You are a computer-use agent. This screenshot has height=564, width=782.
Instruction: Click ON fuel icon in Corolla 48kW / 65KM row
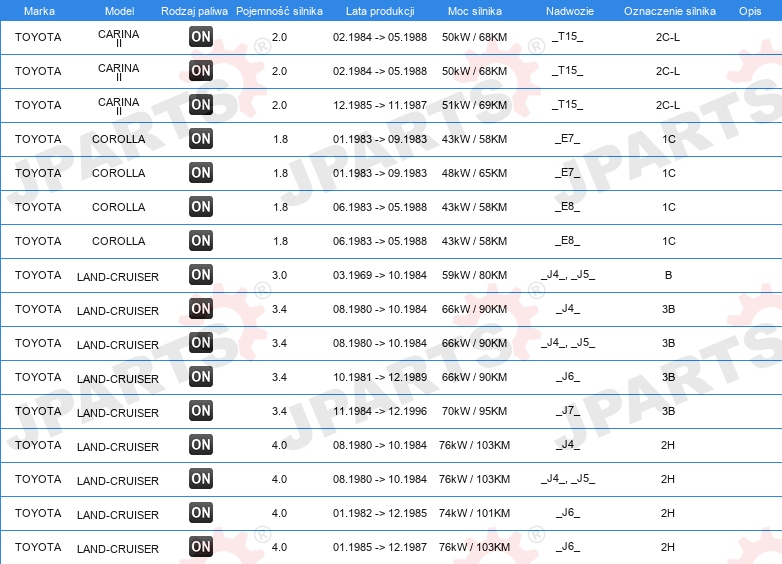tap(201, 173)
